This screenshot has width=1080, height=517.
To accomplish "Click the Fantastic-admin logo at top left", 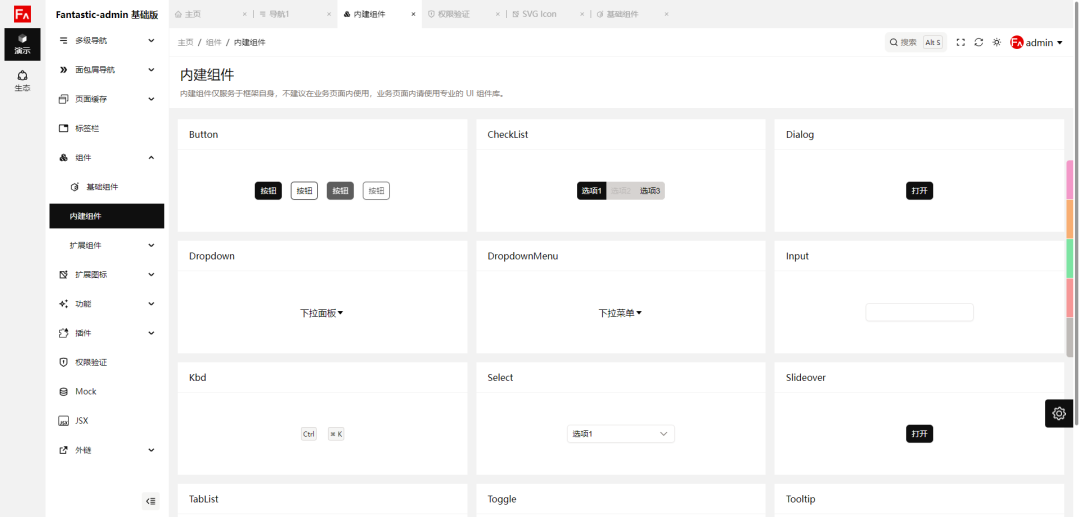I will click(x=22, y=14).
